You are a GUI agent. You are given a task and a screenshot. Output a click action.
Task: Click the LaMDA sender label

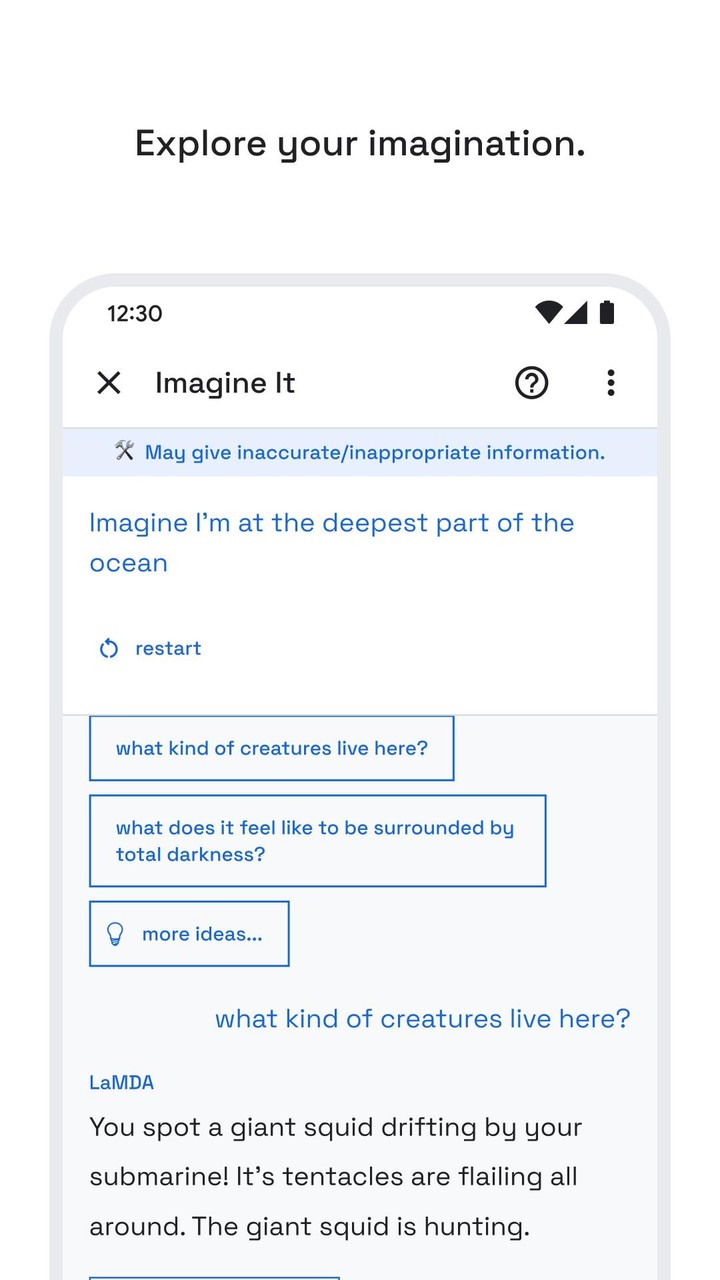pos(121,1083)
